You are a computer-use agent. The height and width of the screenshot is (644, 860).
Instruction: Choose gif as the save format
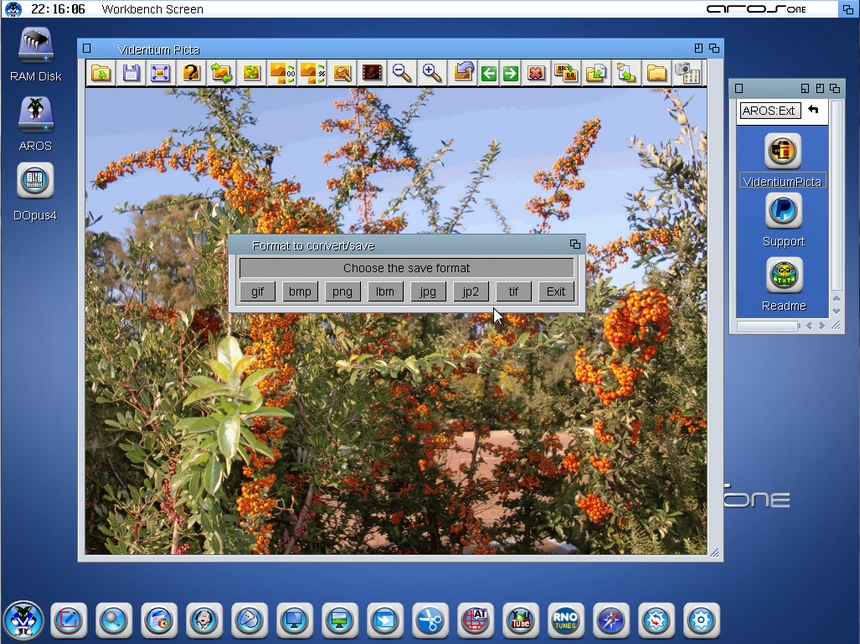(257, 292)
